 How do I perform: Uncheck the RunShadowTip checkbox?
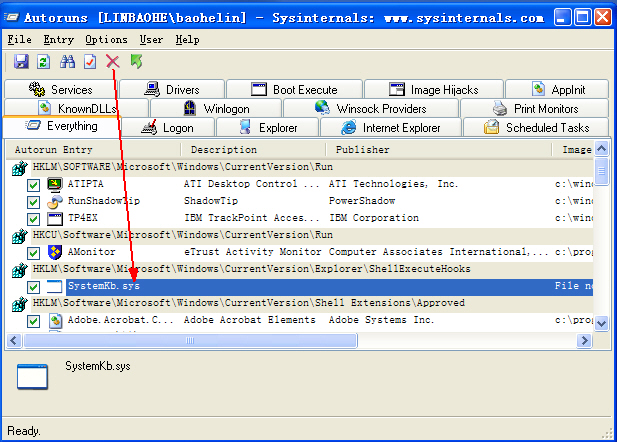point(33,202)
